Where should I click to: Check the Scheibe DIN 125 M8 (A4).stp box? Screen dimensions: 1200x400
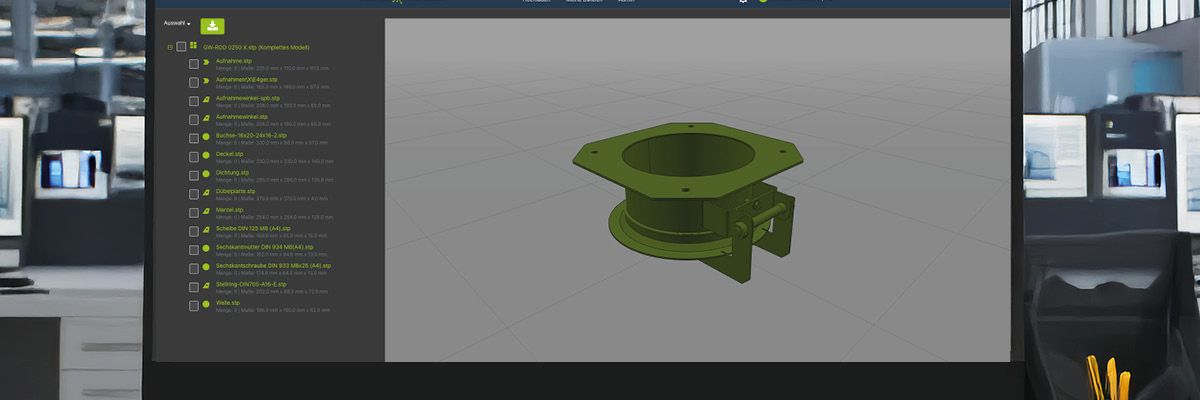tap(194, 232)
